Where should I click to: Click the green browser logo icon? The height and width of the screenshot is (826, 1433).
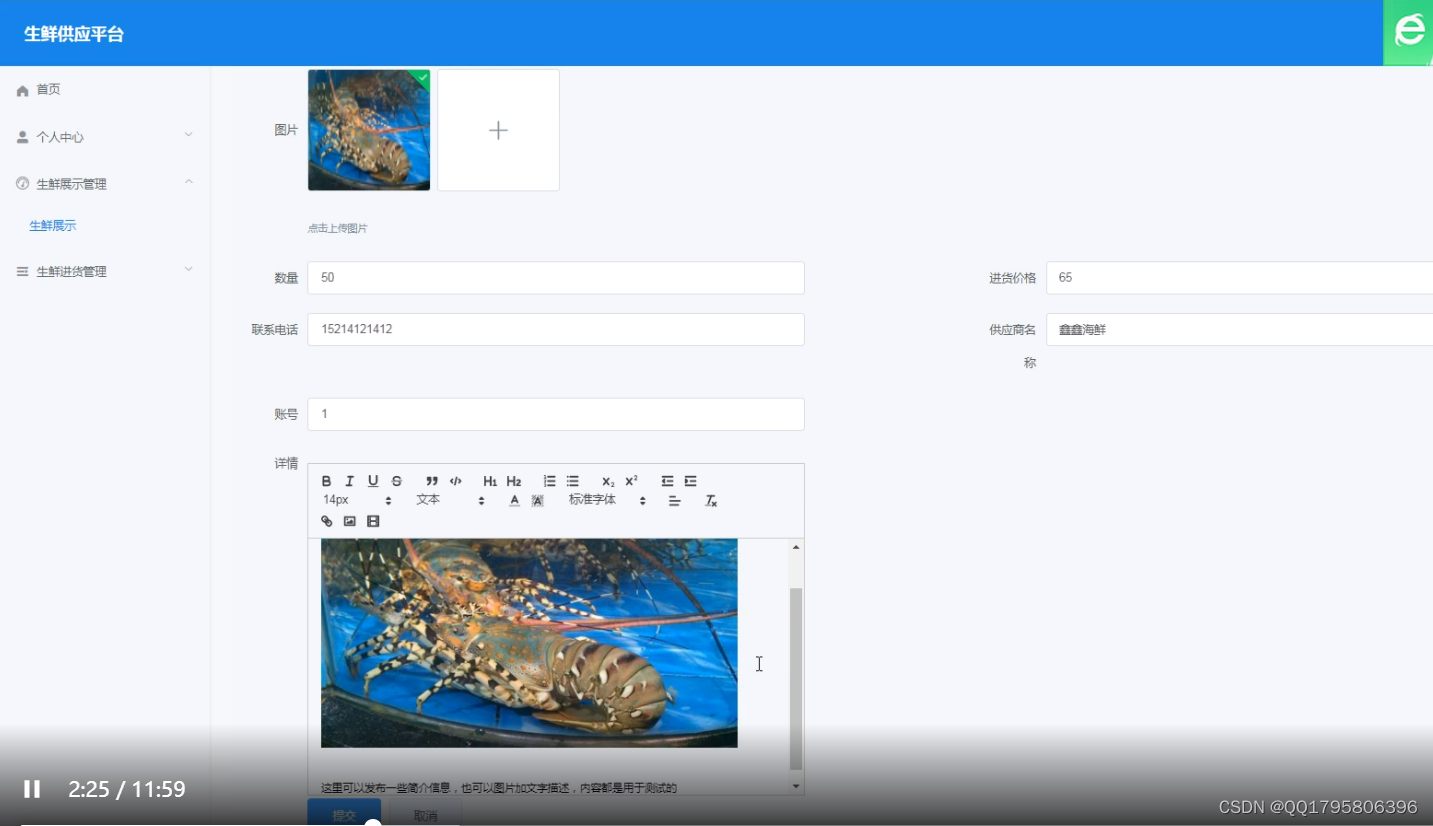1409,31
